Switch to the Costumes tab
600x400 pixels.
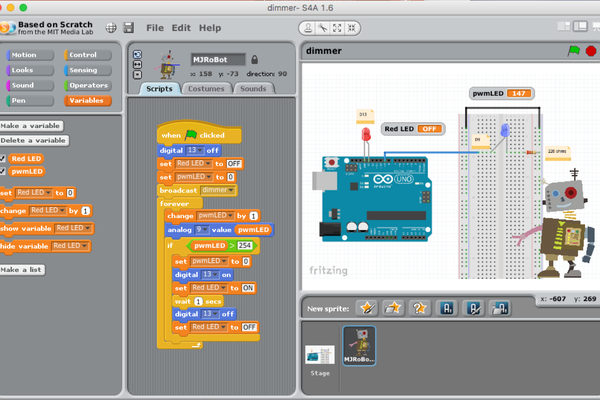click(x=206, y=88)
